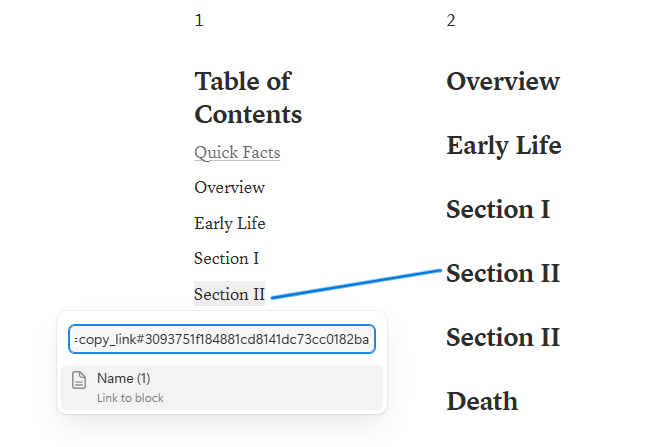The width and height of the screenshot is (660, 447).
Task: Click the Section II heading the blue line points to
Action: coord(503,273)
